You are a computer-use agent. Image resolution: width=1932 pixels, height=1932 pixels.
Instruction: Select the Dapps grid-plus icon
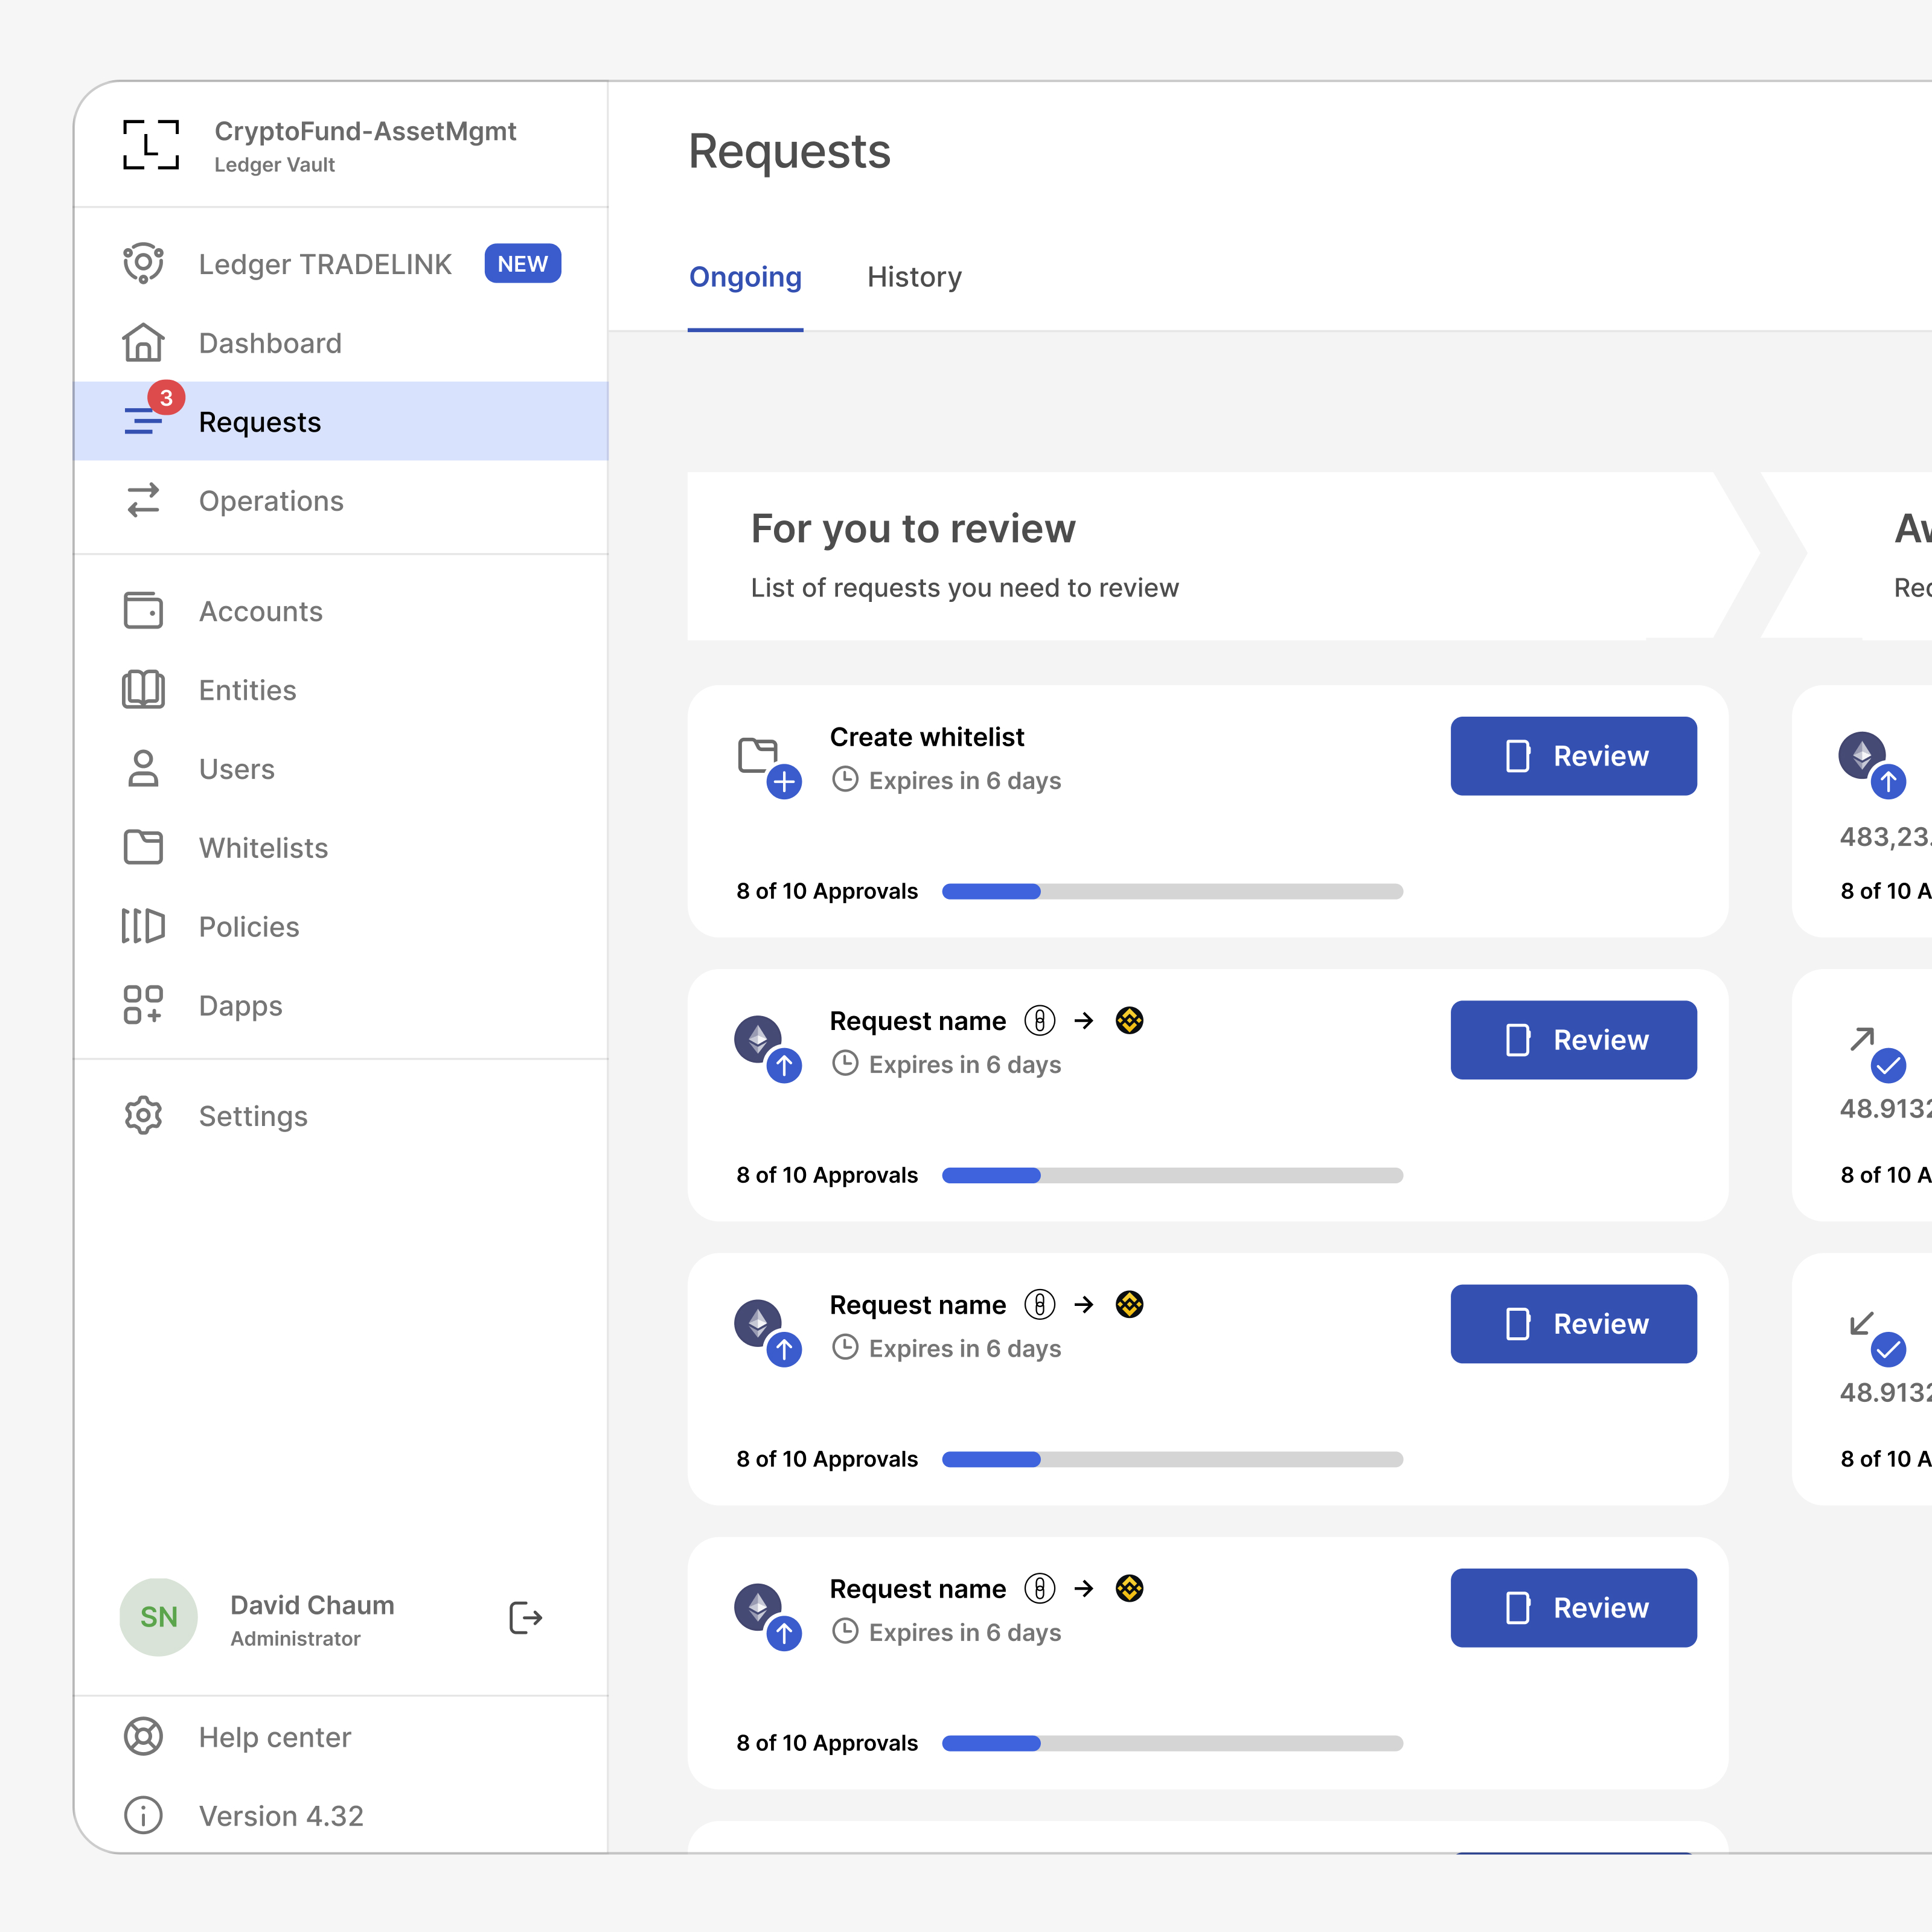143,1005
